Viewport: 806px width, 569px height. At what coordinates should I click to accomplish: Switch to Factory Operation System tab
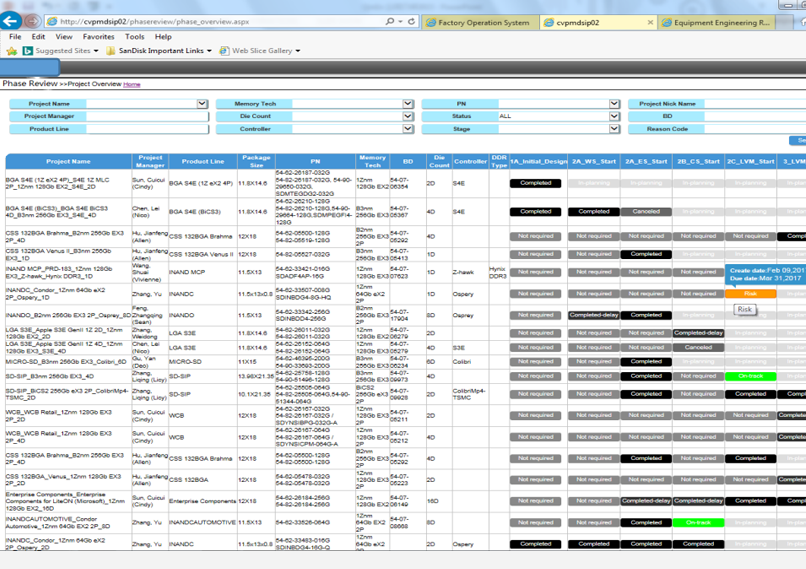(483, 22)
